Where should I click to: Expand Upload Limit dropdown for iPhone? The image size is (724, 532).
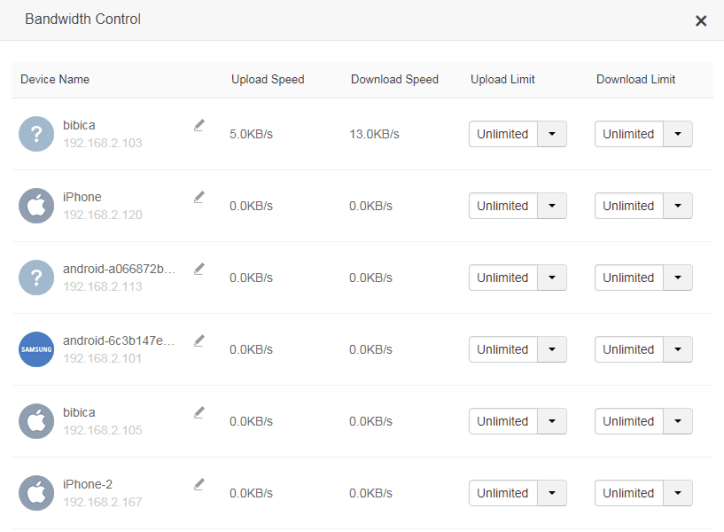pos(552,206)
